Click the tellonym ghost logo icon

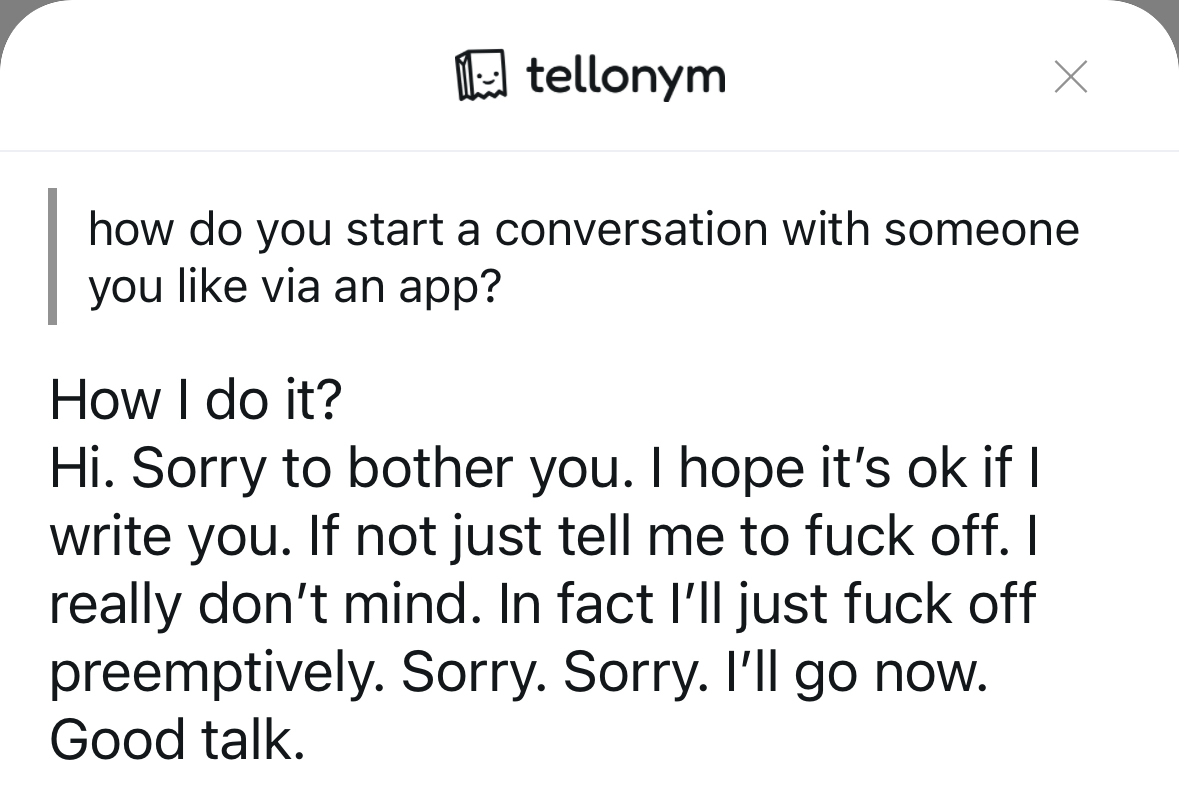coord(480,76)
